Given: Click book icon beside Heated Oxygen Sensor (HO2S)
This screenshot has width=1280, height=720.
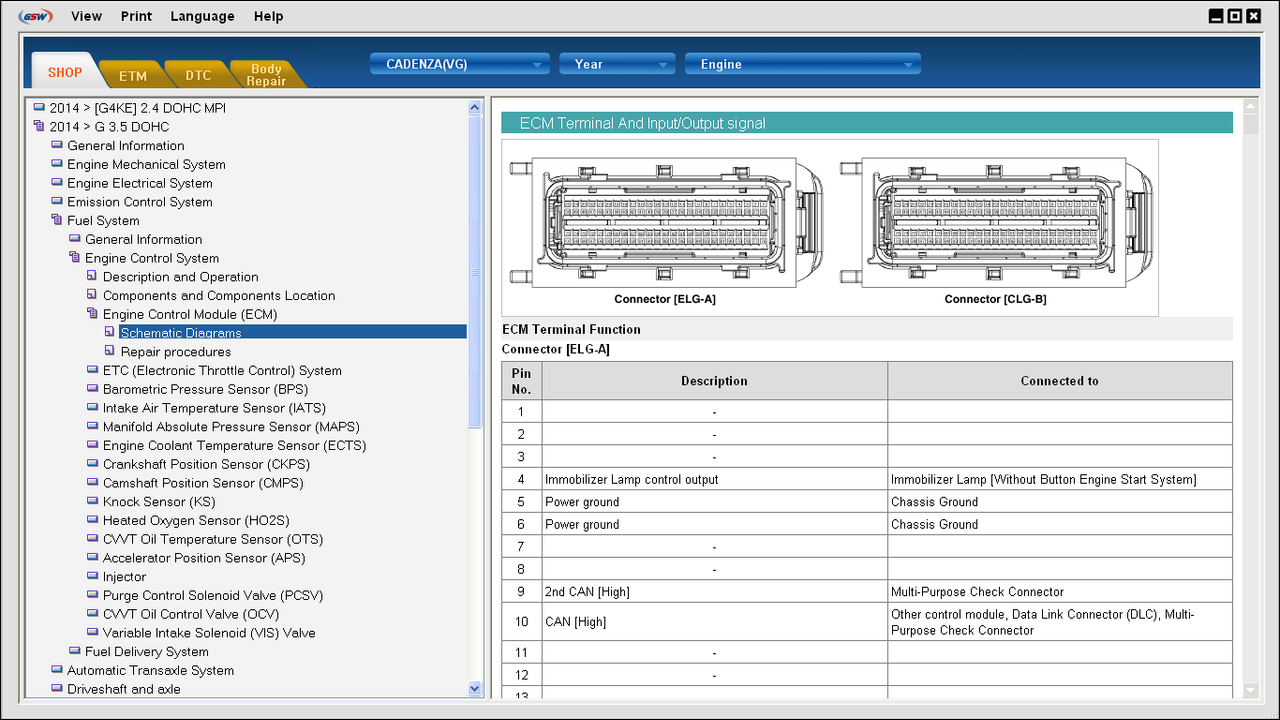Looking at the screenshot, I should point(93,520).
